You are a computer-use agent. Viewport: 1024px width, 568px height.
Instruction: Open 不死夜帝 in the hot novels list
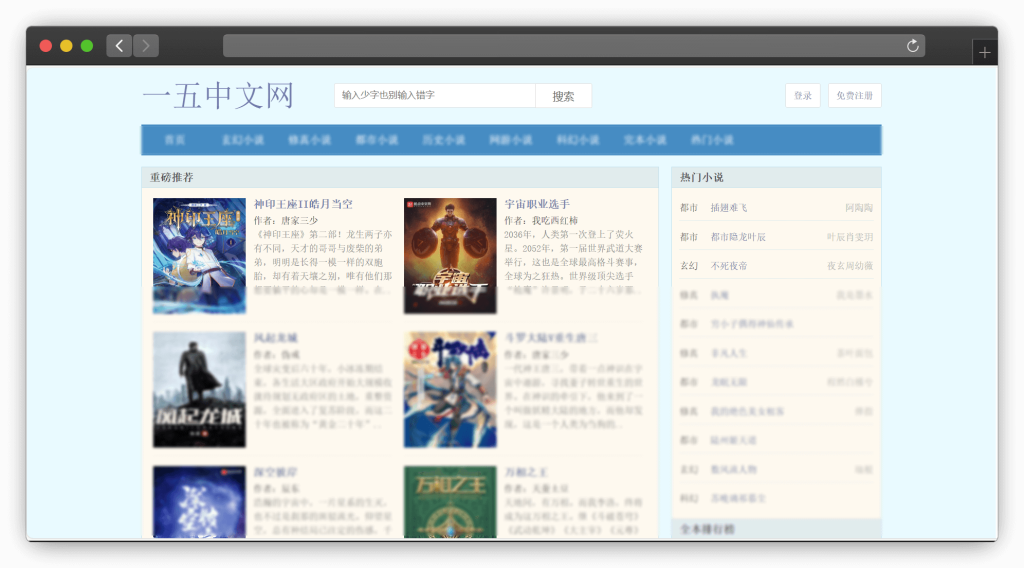coord(729,266)
